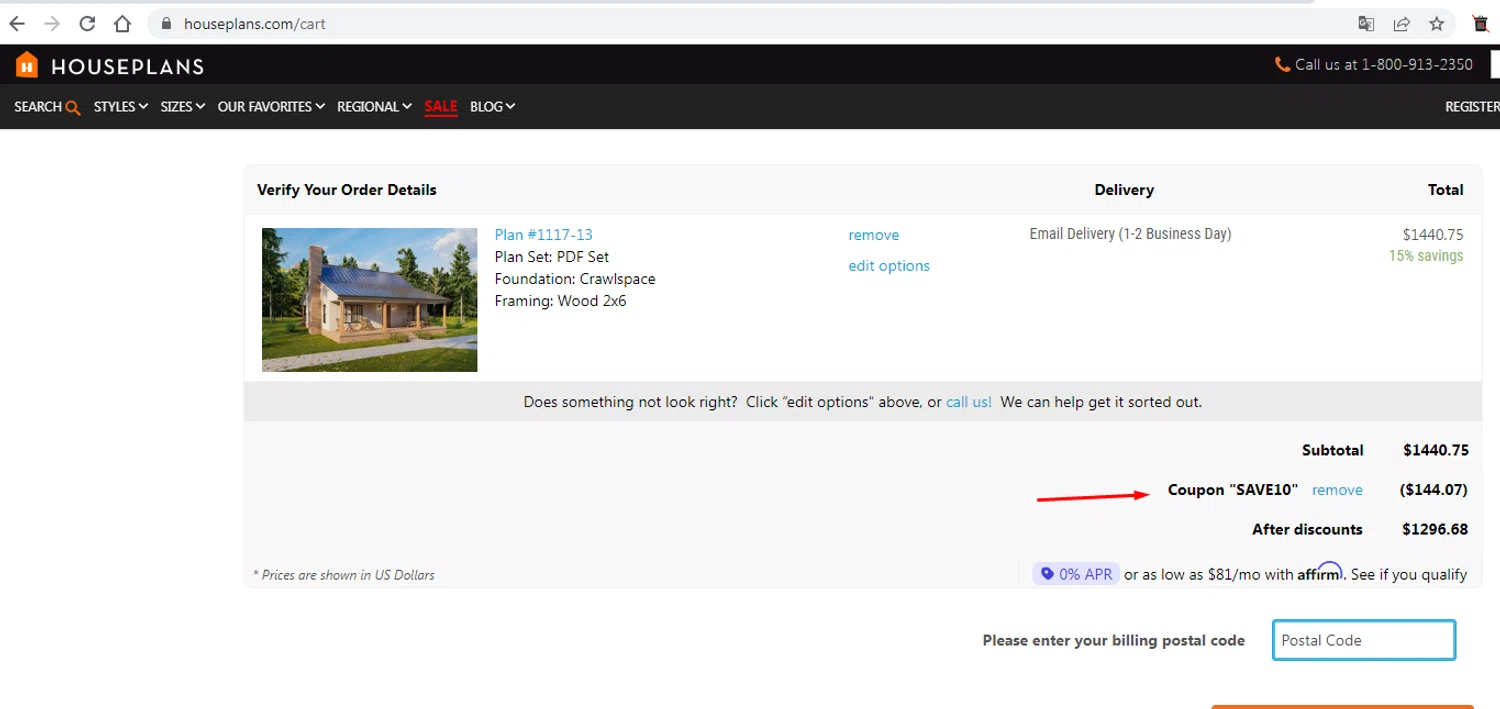Image resolution: width=1500 pixels, height=709 pixels.
Task: Click the red trash extension icon
Action: (x=1481, y=24)
